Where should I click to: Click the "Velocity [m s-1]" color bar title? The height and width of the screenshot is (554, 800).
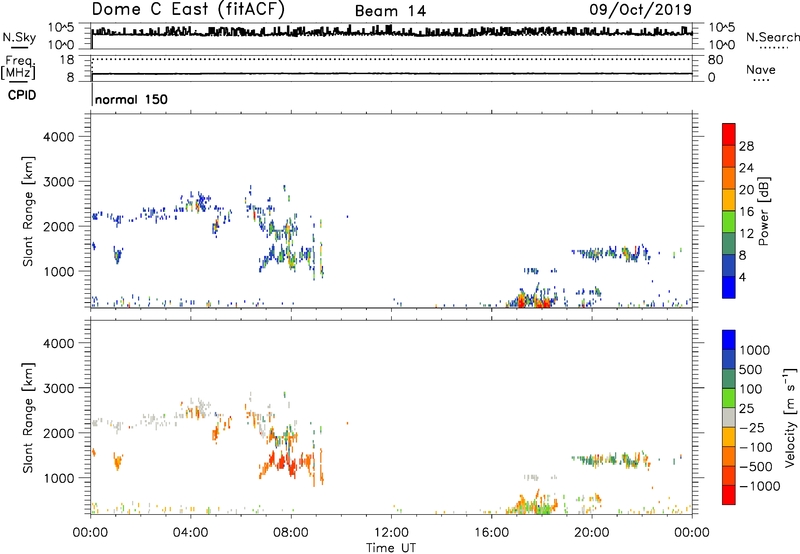point(790,417)
